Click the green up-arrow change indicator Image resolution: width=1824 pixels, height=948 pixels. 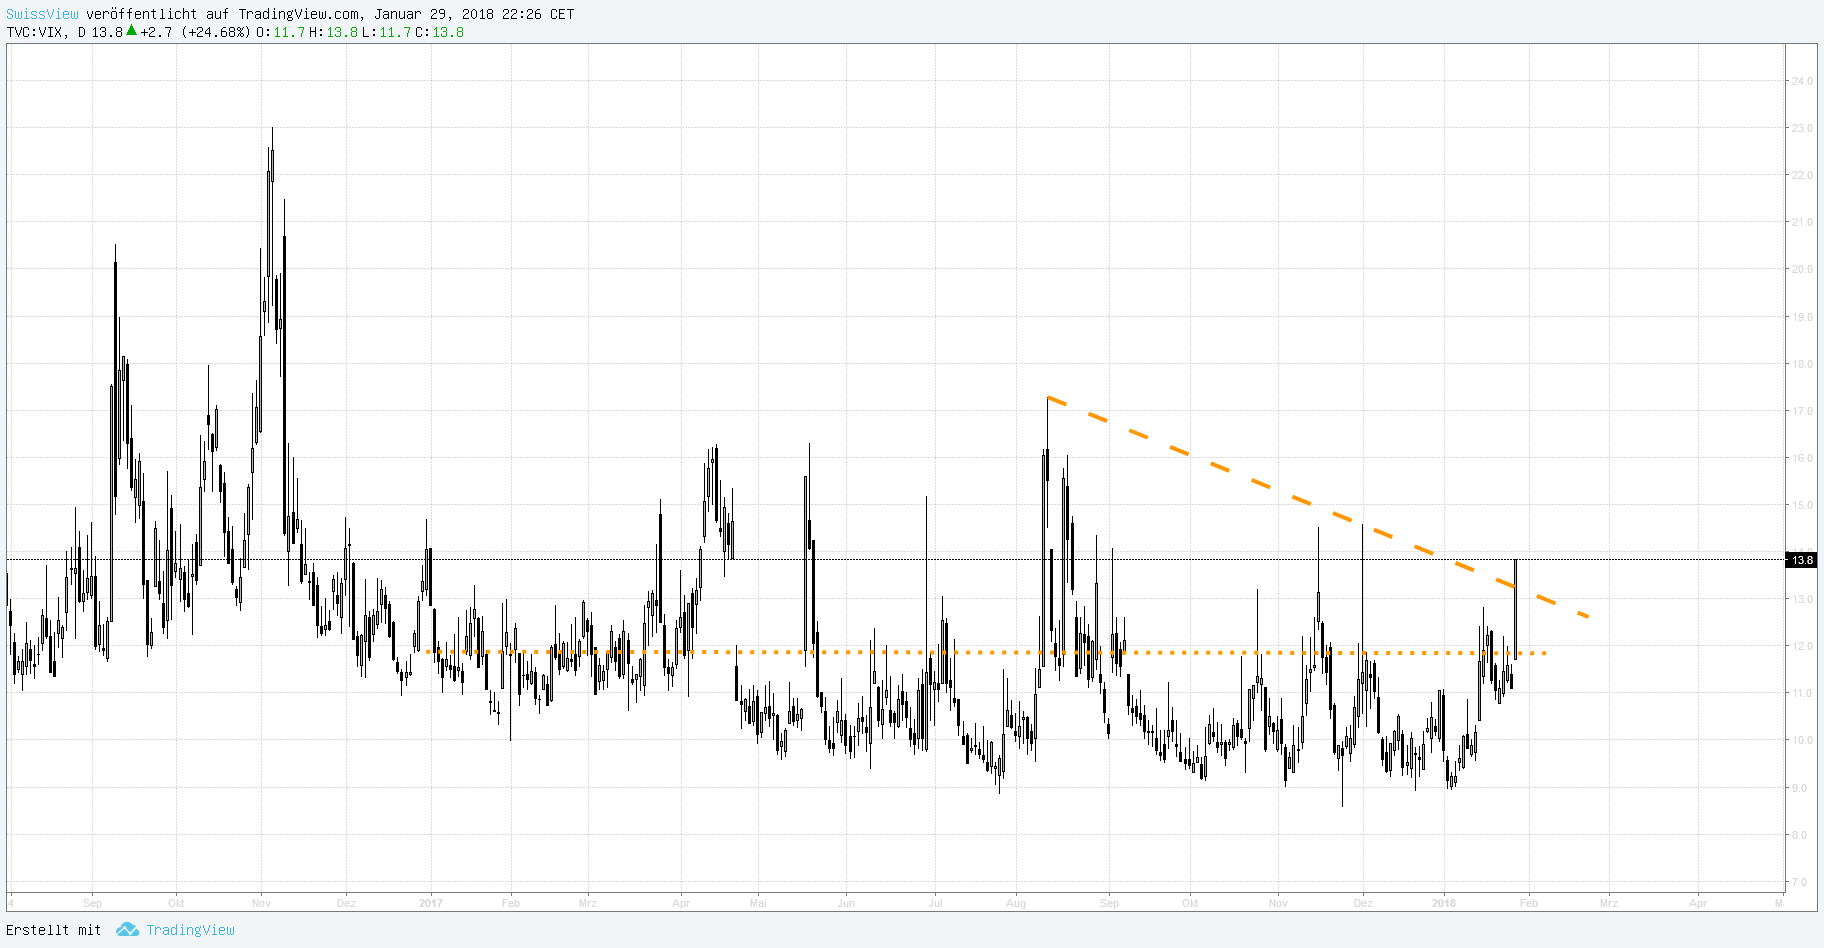click(131, 31)
